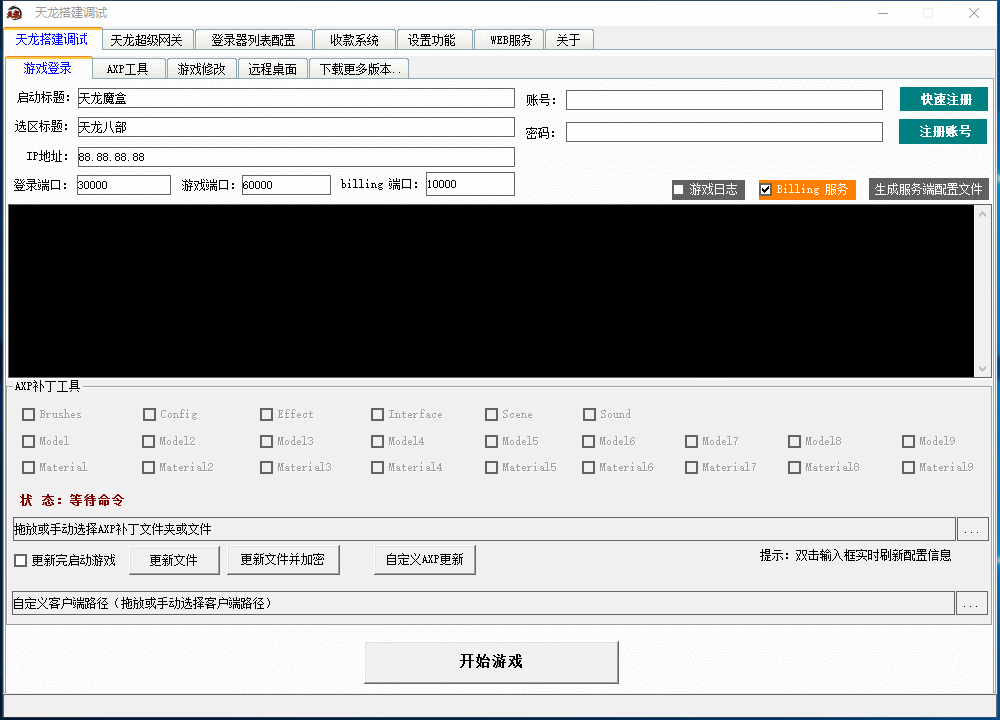Click the AXP补丁 file path field

(483, 529)
